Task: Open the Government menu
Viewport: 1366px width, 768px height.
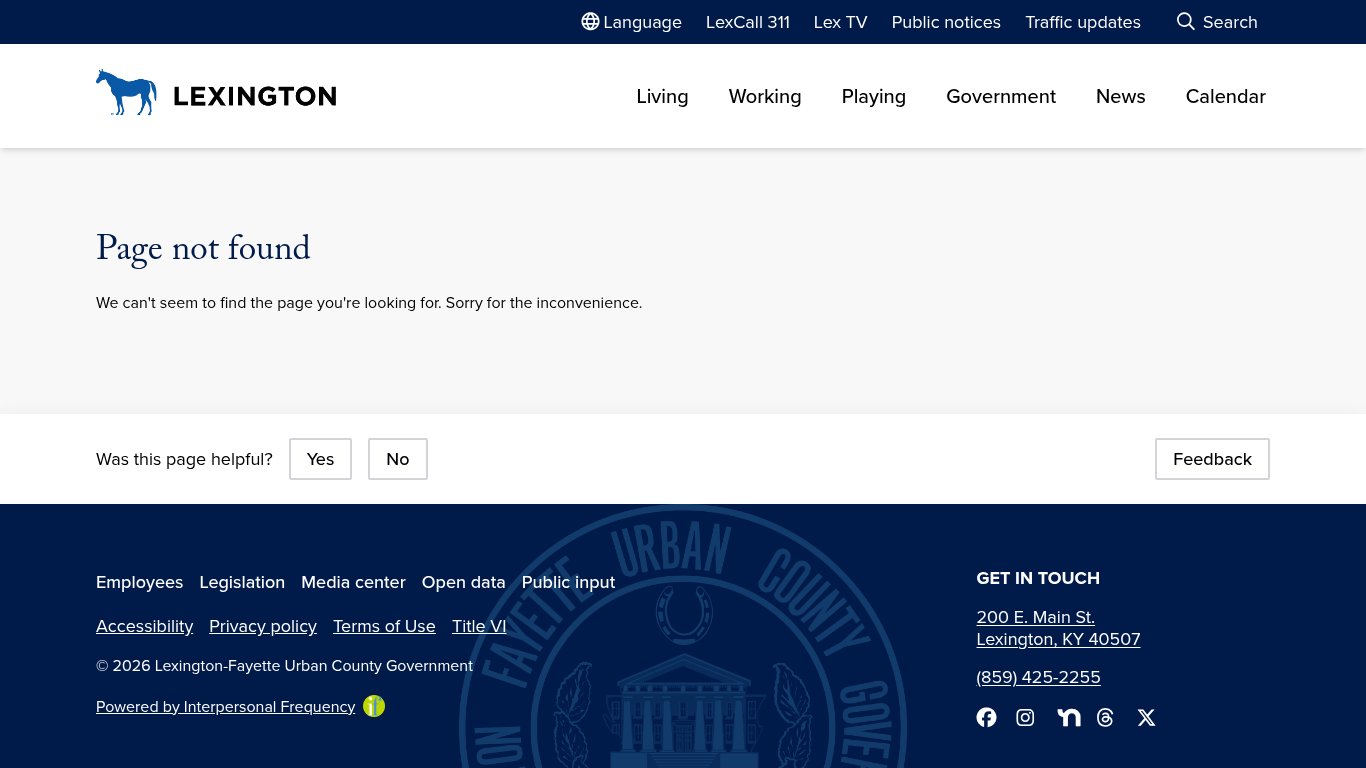Action: click(x=1001, y=96)
